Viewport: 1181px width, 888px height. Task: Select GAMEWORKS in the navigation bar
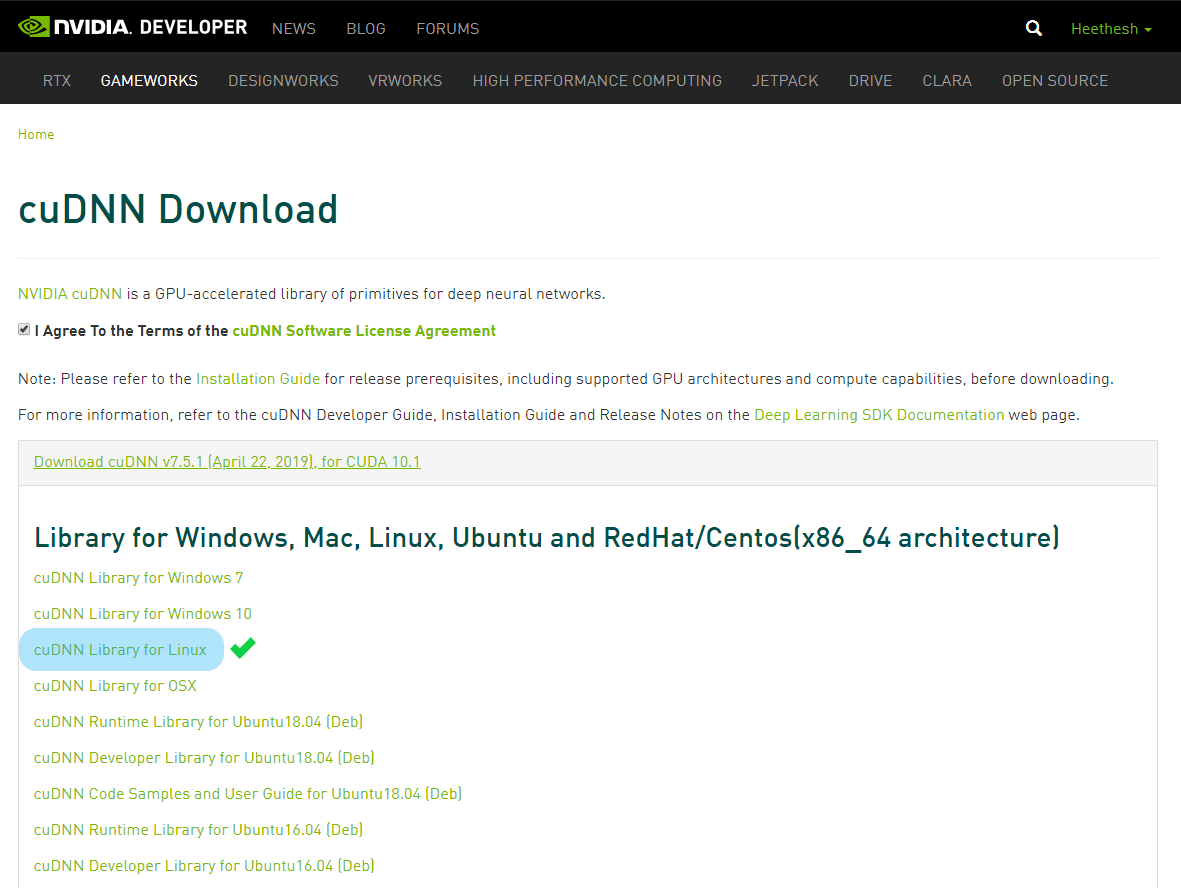click(149, 81)
